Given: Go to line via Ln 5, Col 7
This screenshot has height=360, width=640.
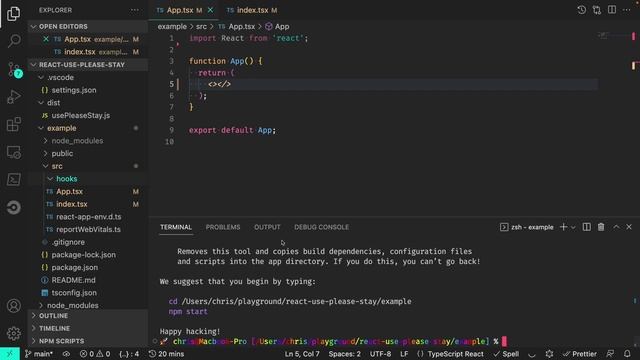Looking at the screenshot, I should (x=302, y=354).
